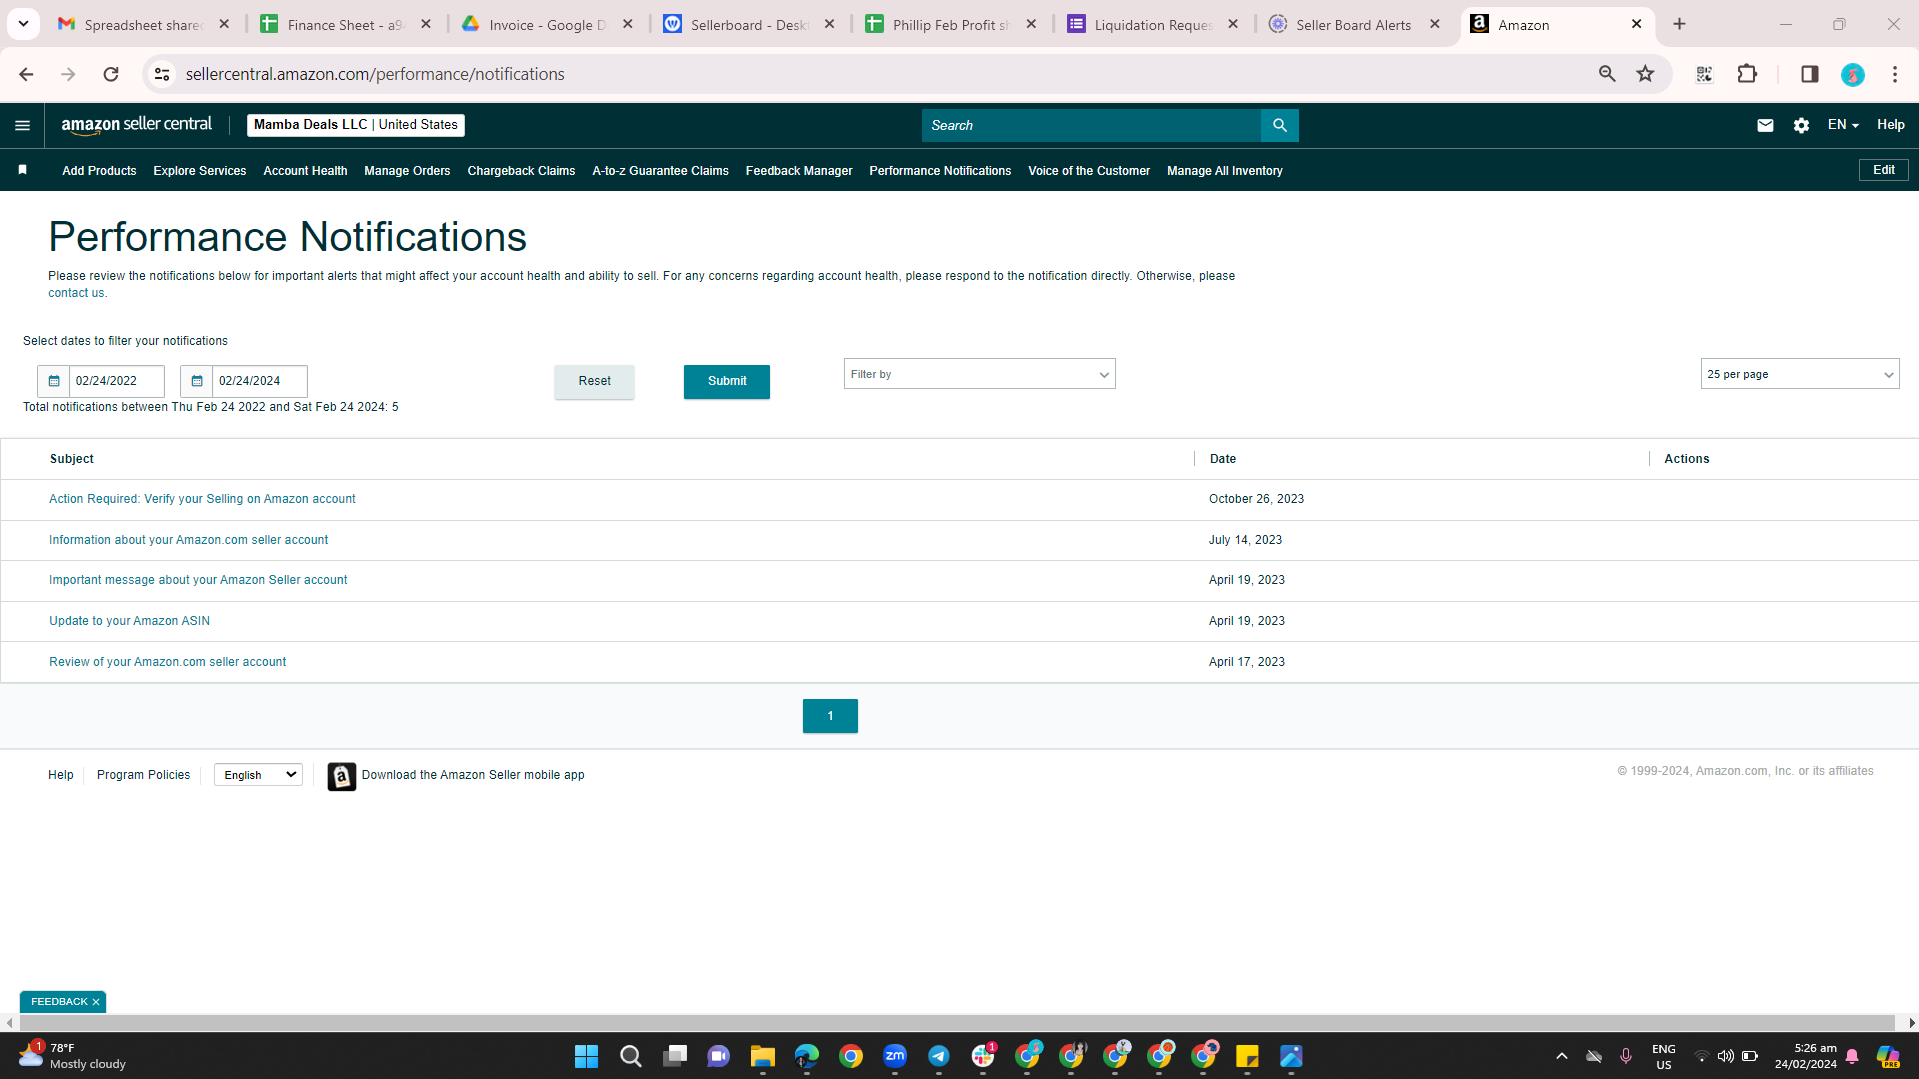This screenshot has height=1079, width=1919.
Task: Click the zoom magnifier in address bar
Action: pyautogui.click(x=1607, y=74)
